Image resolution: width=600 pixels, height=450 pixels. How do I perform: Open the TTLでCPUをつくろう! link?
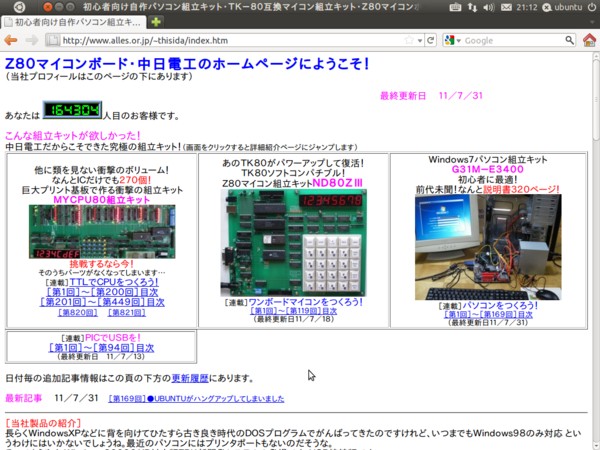coord(114,282)
